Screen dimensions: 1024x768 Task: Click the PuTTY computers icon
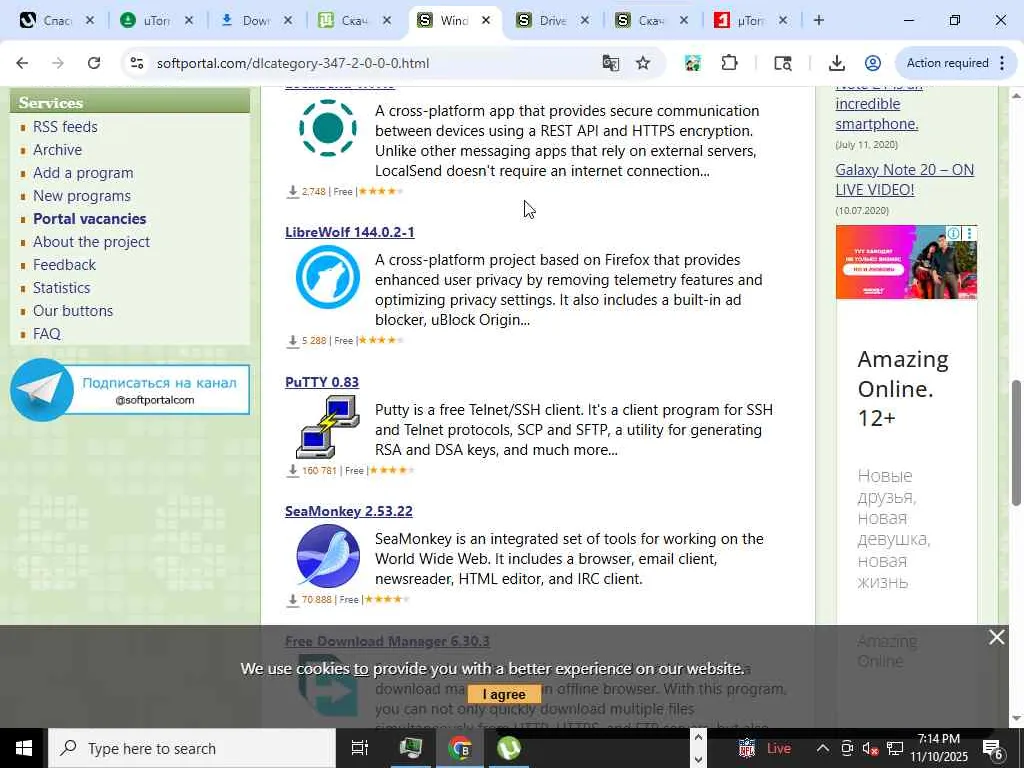click(328, 426)
